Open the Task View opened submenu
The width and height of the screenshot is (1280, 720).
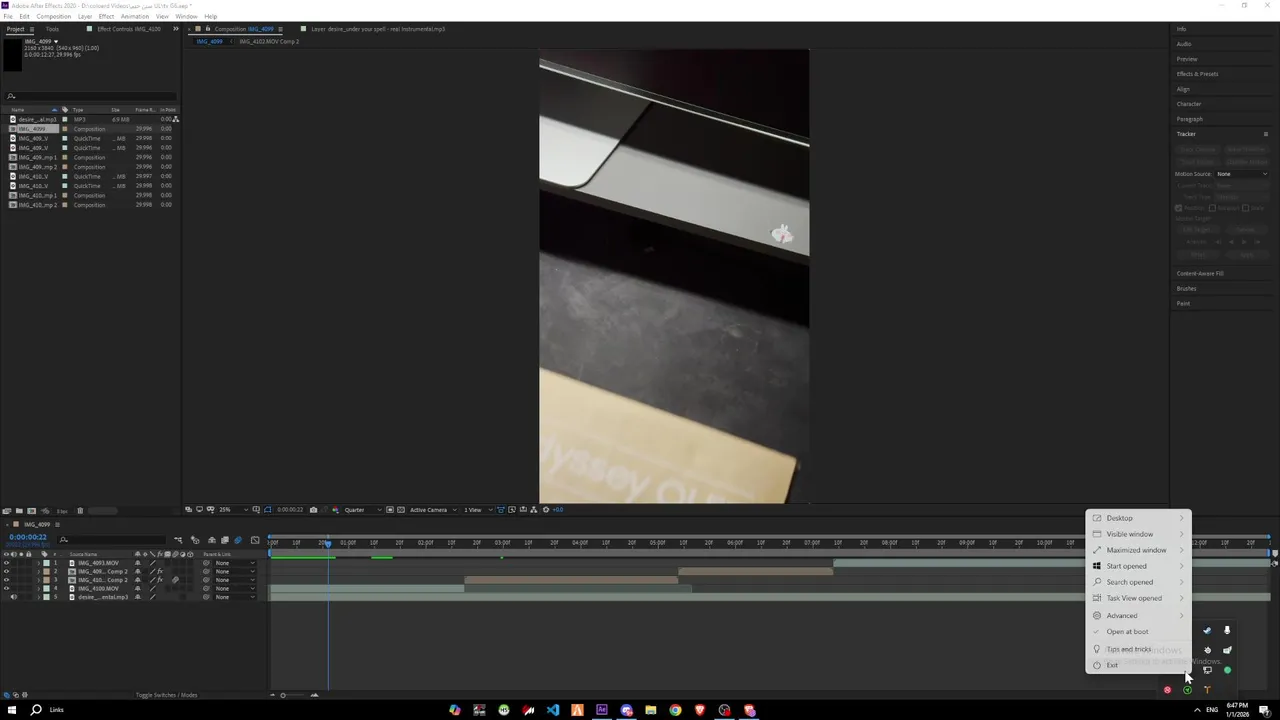click(1138, 598)
